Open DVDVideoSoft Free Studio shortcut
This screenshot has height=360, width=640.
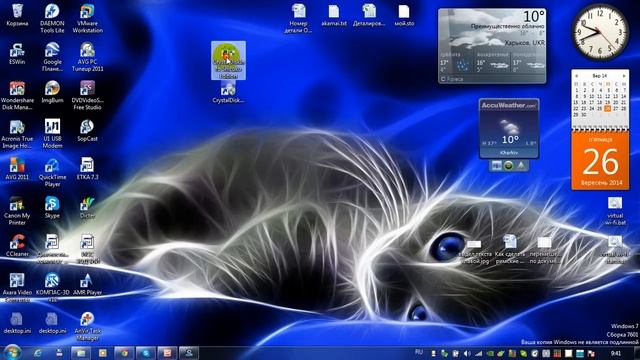tap(87, 96)
